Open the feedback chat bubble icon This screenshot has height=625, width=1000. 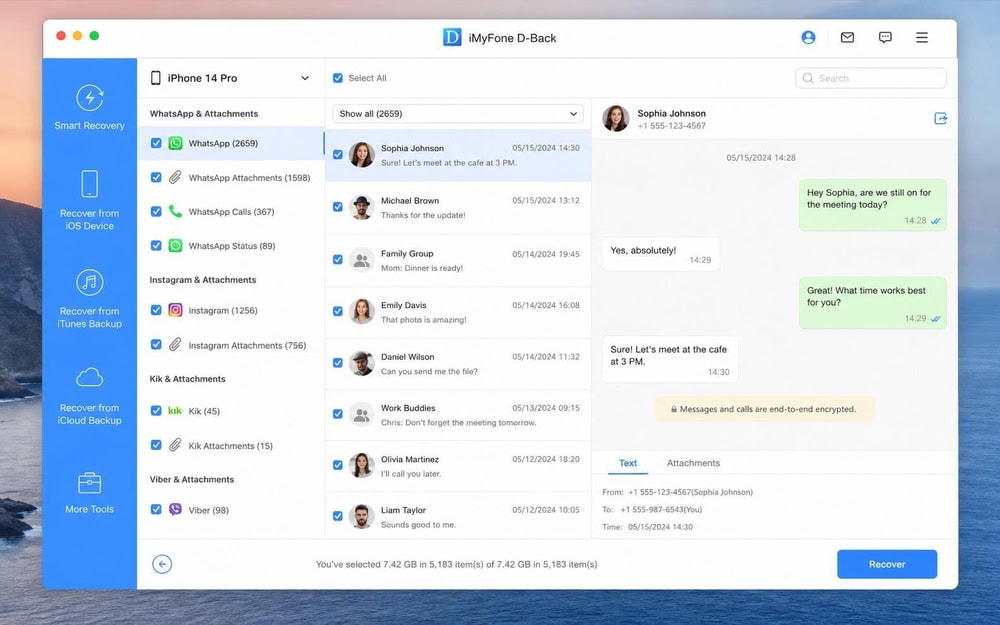[x=885, y=38]
